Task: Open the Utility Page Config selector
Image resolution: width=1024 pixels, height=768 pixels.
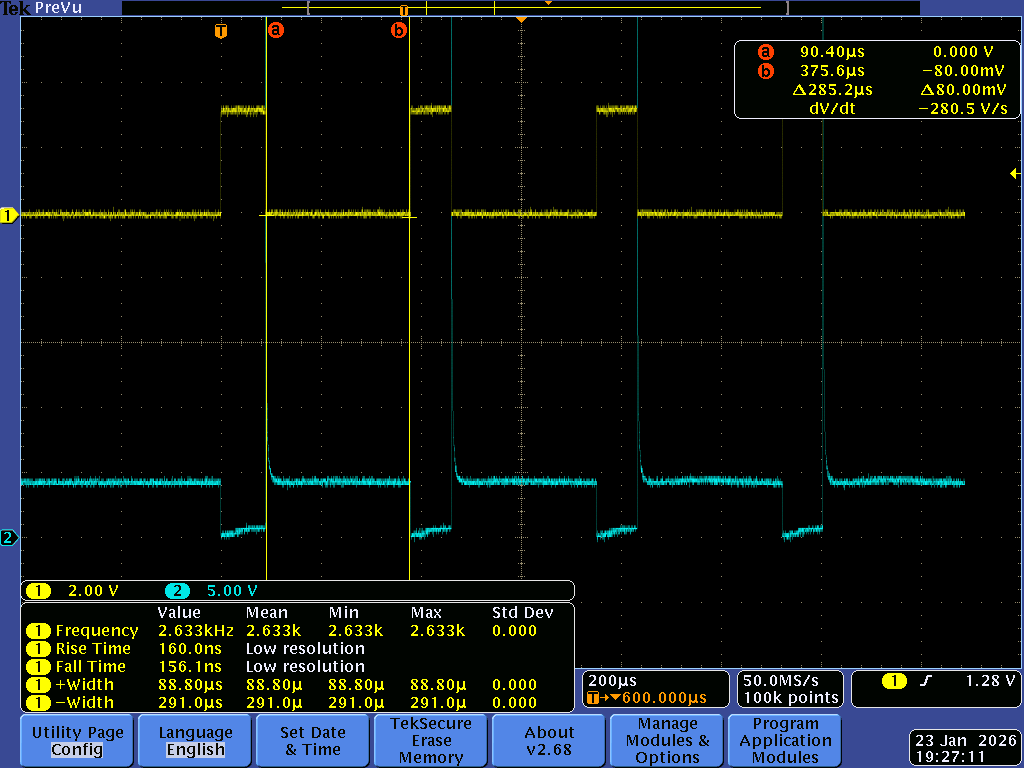Action: 77,741
